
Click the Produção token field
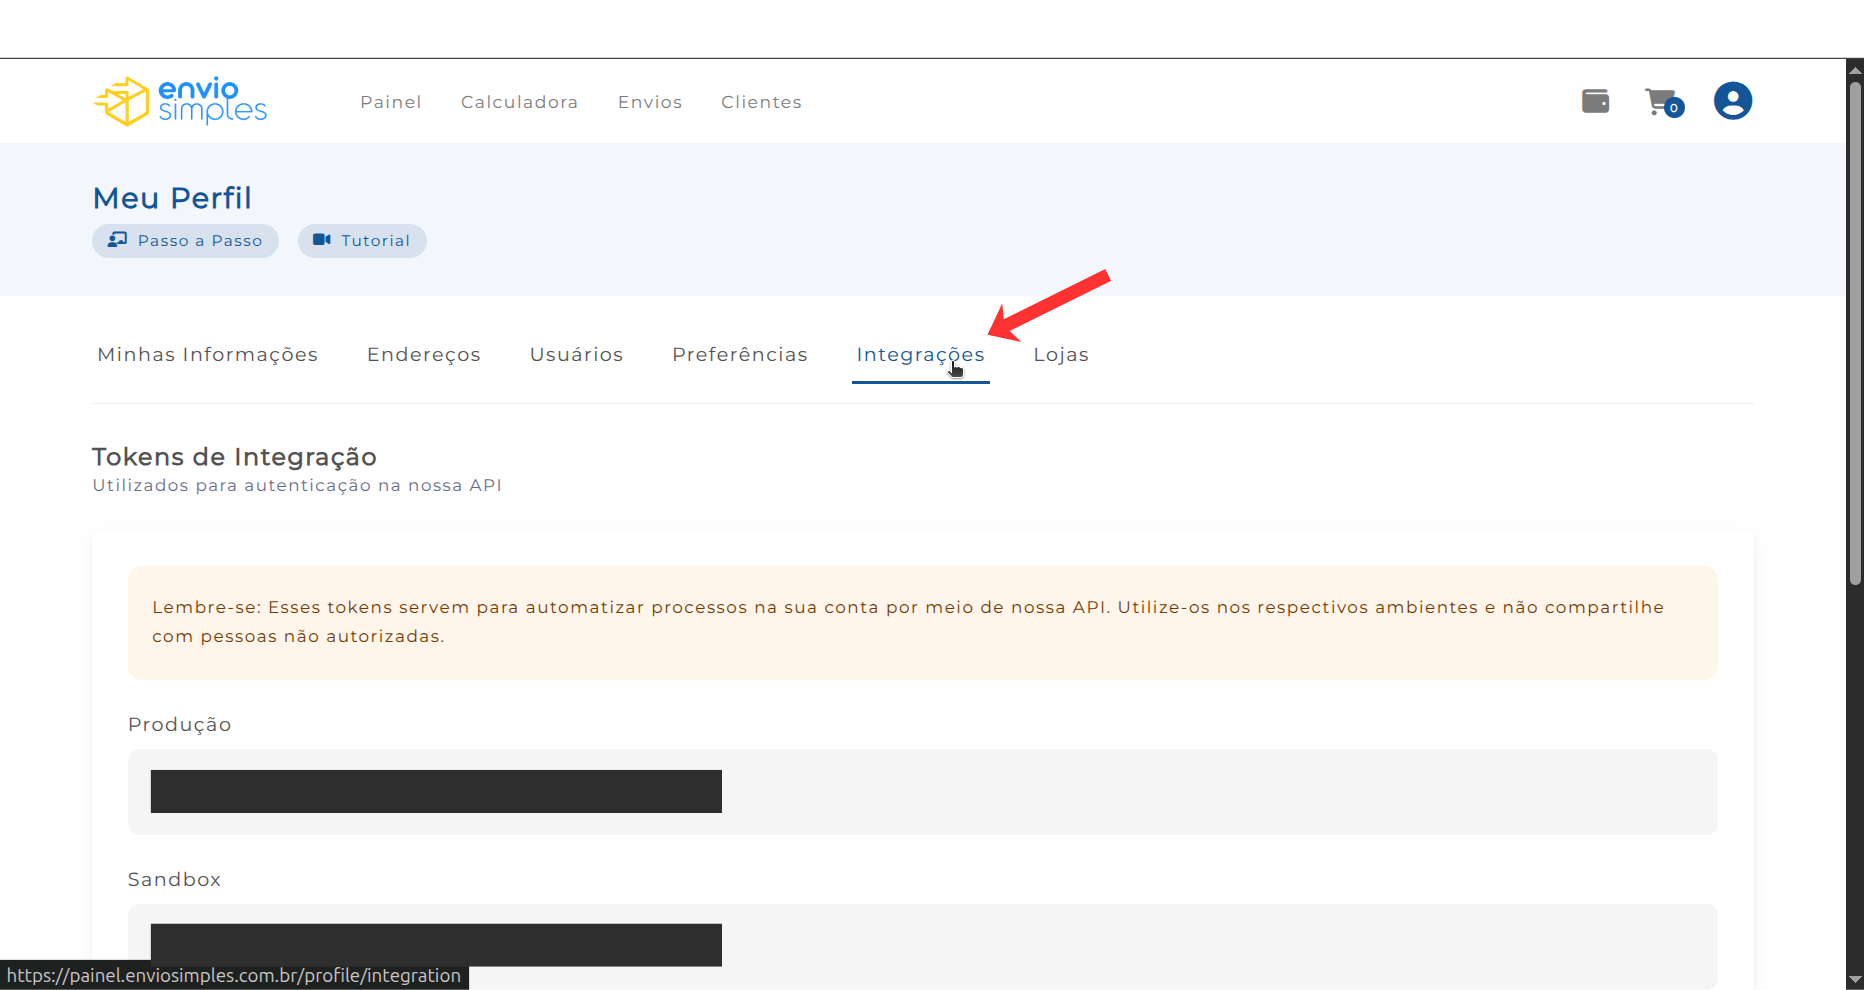pos(922,792)
